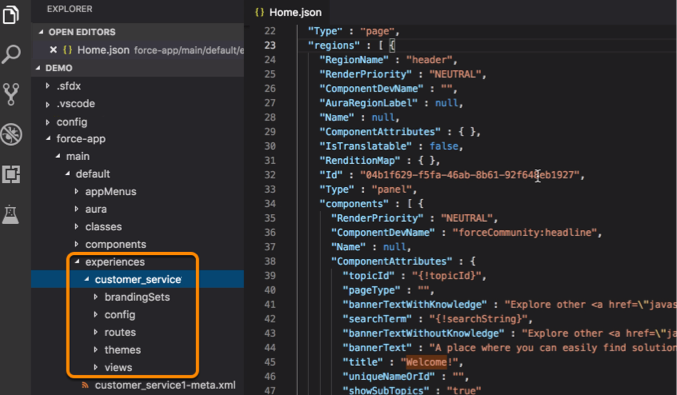Image resolution: width=677 pixels, height=395 pixels.
Task: Expand the appMenus folder arrow
Action: [x=76, y=191]
